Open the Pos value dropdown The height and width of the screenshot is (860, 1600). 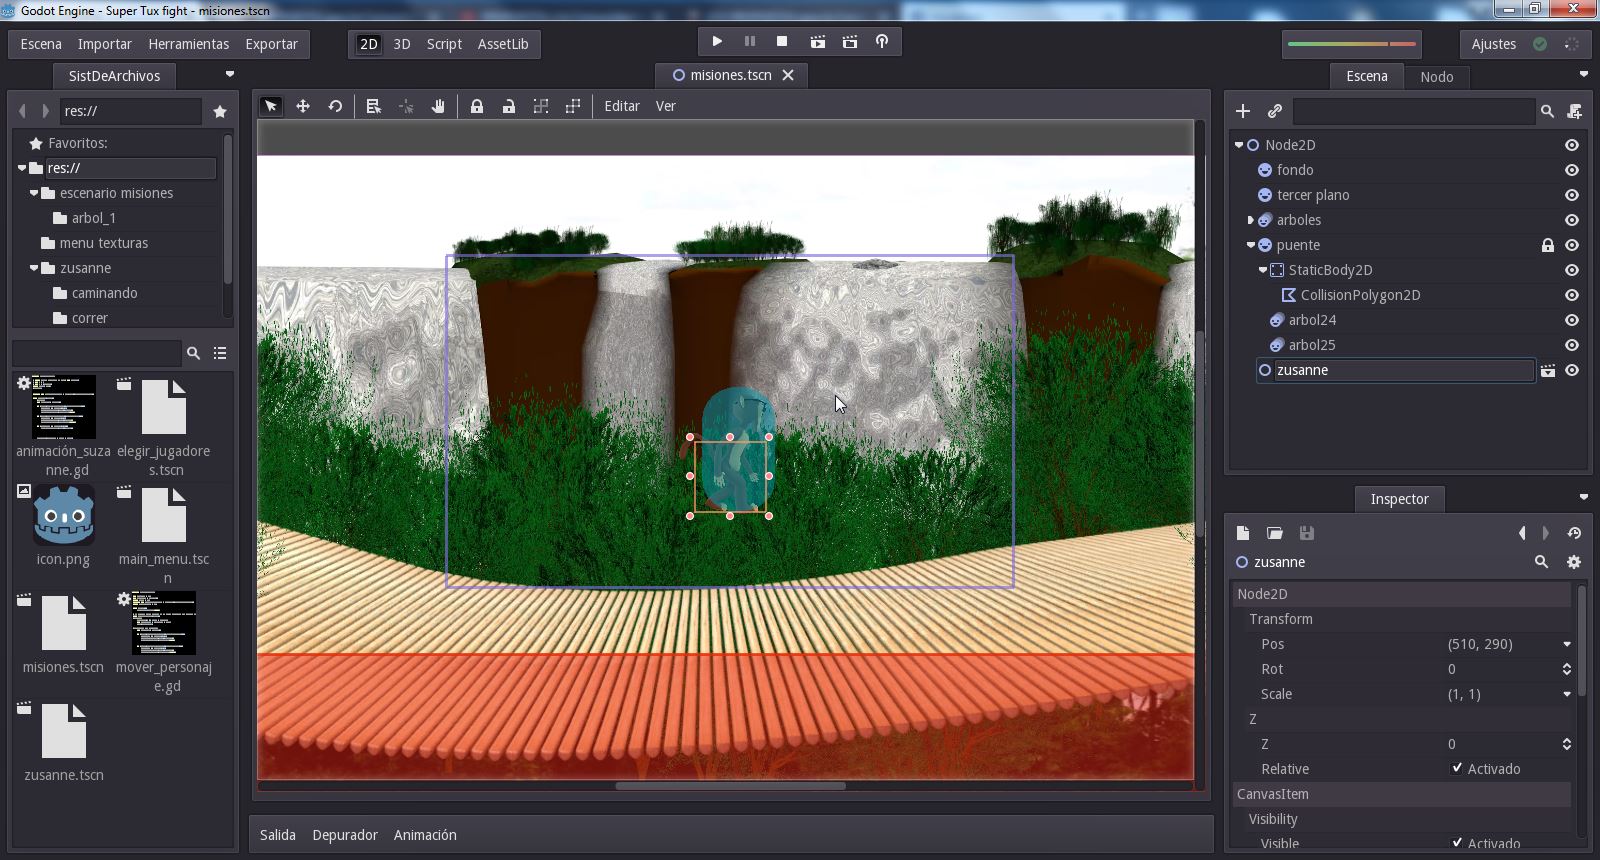[1567, 644]
